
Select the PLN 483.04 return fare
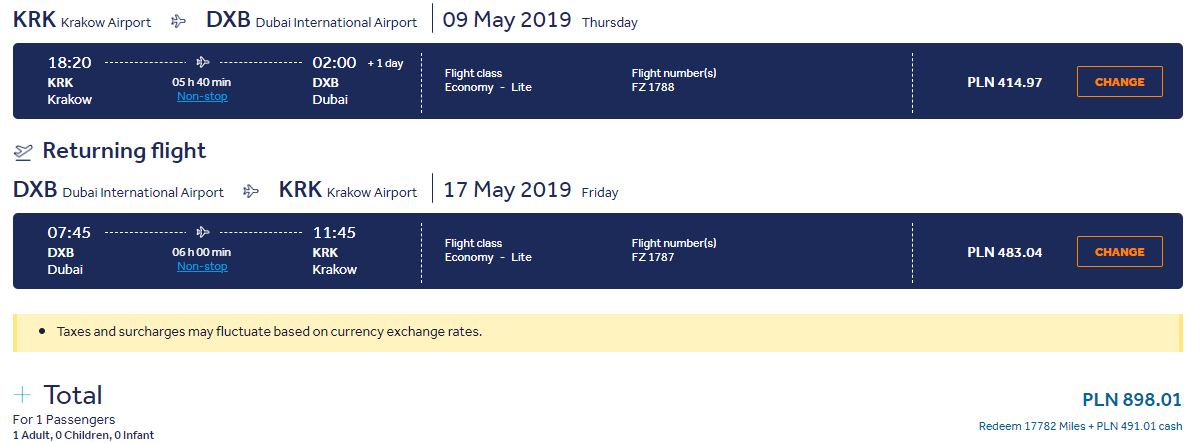(x=1004, y=252)
